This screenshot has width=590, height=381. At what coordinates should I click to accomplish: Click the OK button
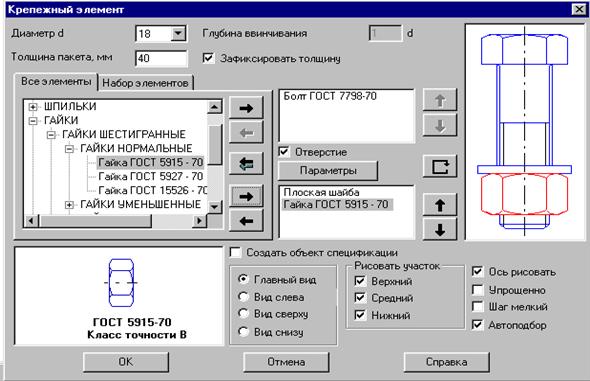[126, 362]
